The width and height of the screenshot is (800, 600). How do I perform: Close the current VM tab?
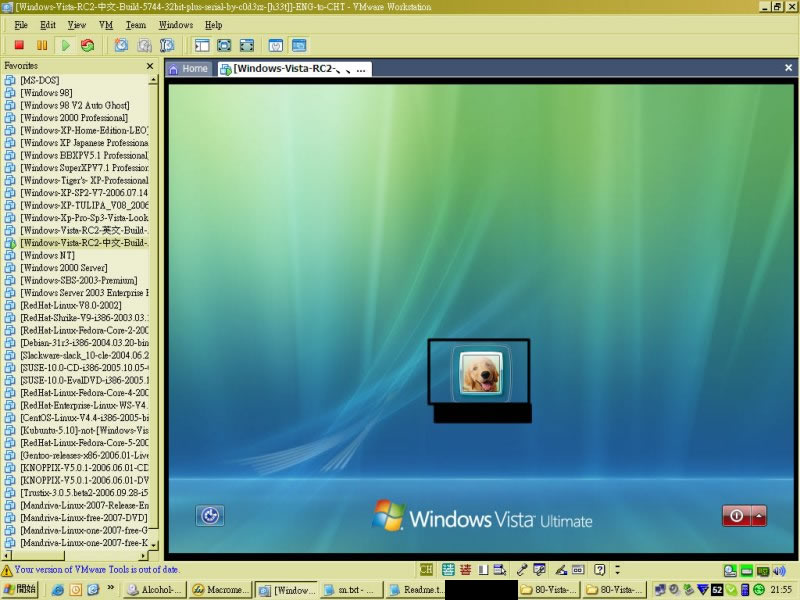pyautogui.click(x=788, y=68)
